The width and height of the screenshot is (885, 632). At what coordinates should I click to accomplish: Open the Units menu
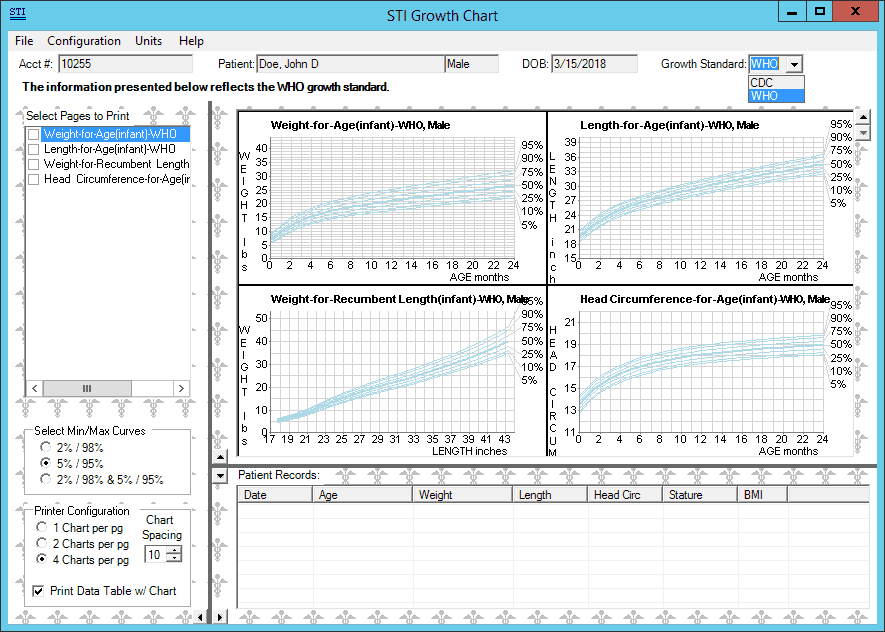(x=148, y=41)
